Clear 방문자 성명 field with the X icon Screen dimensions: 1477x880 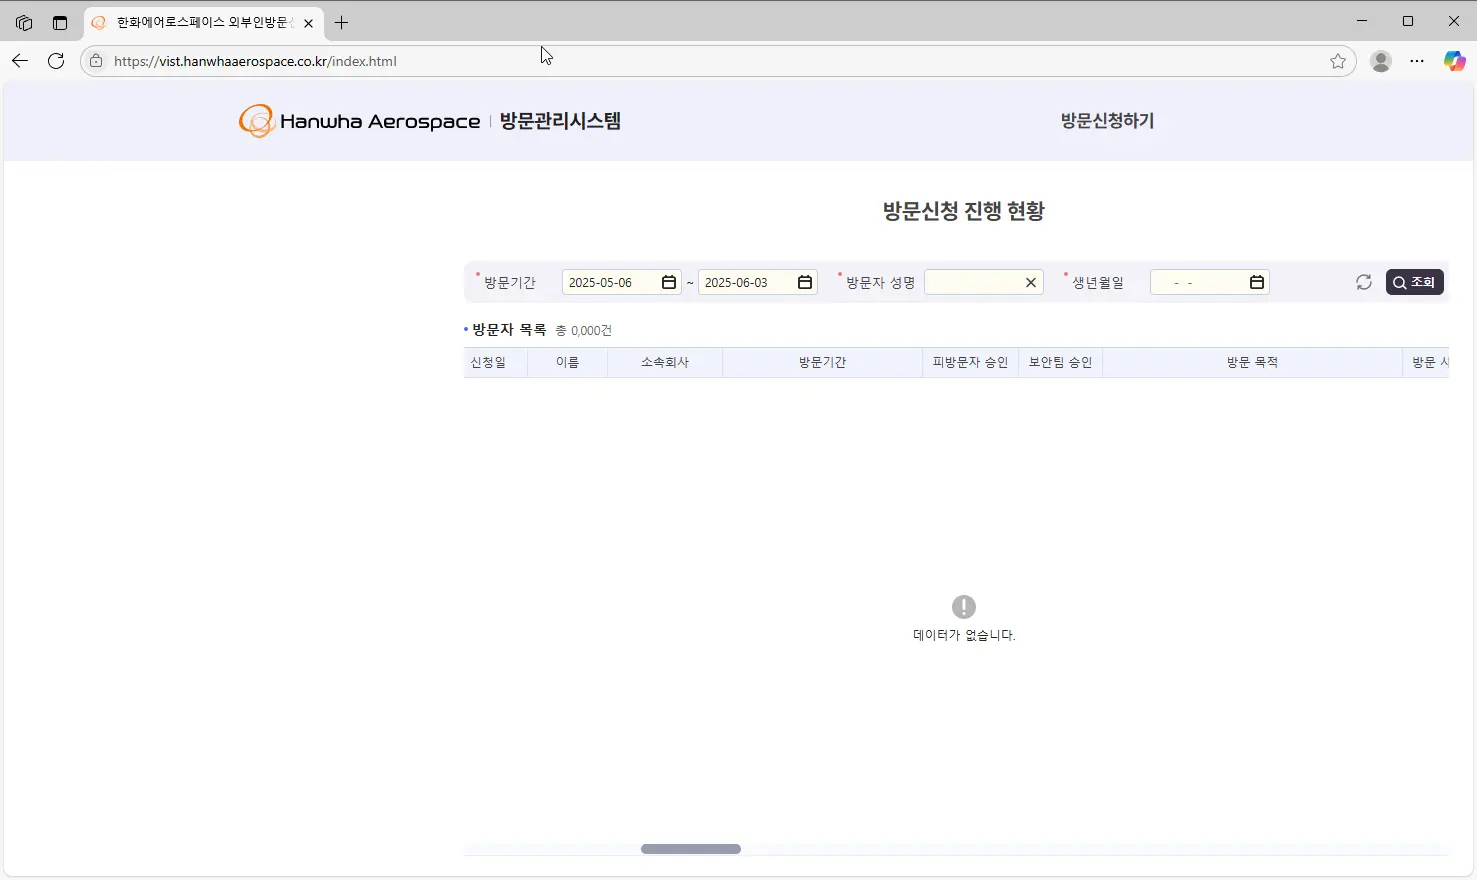coord(1030,282)
